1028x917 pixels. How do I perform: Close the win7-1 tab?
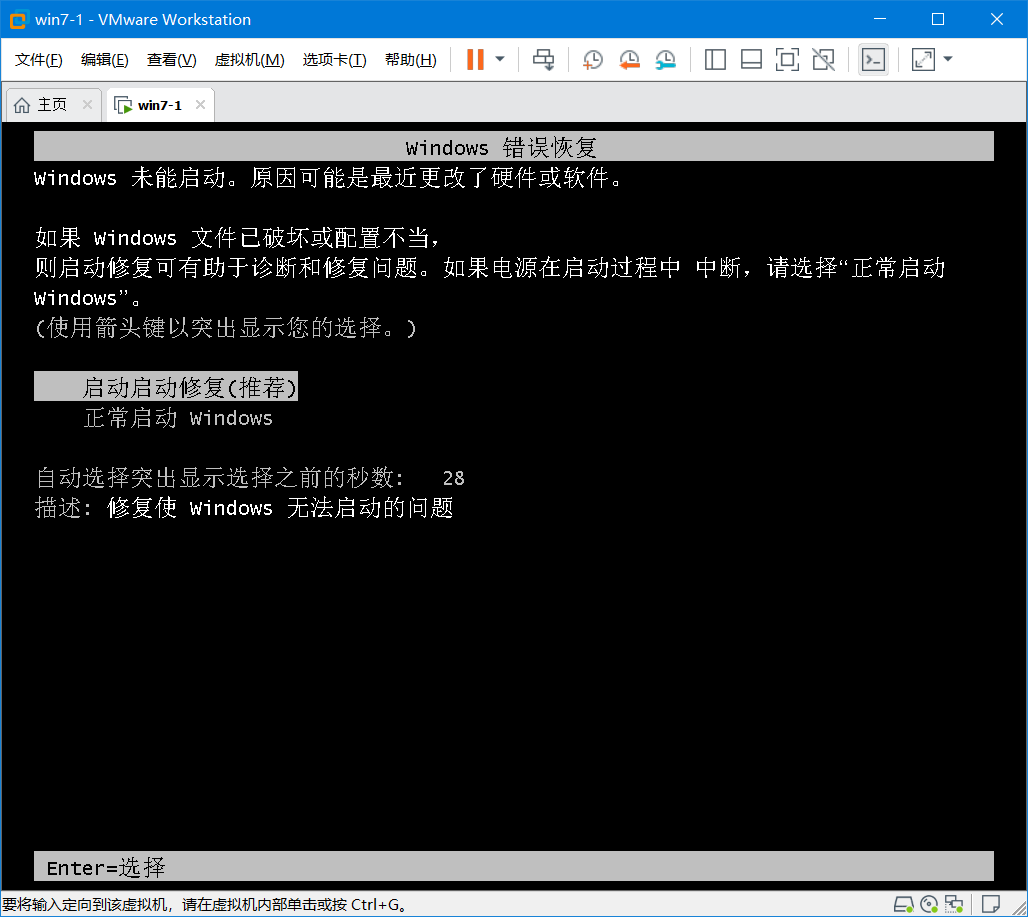(201, 105)
